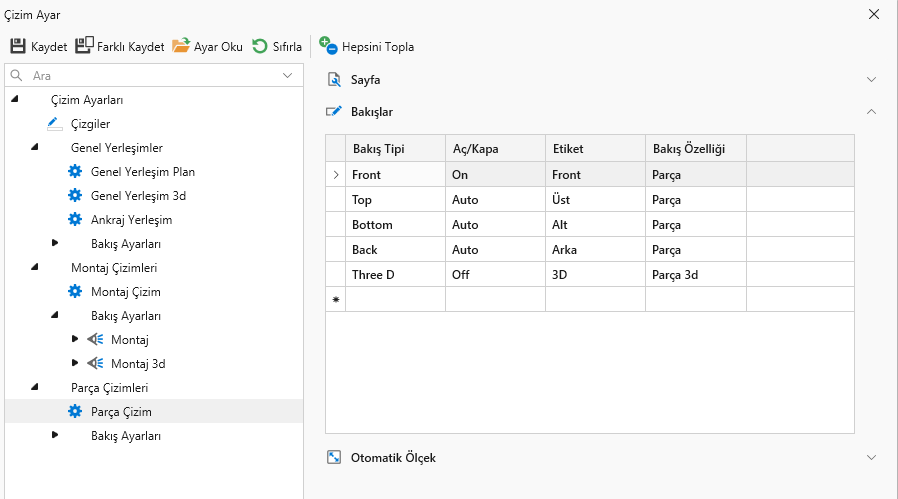Click the Montaj 3d view icon

(95, 364)
